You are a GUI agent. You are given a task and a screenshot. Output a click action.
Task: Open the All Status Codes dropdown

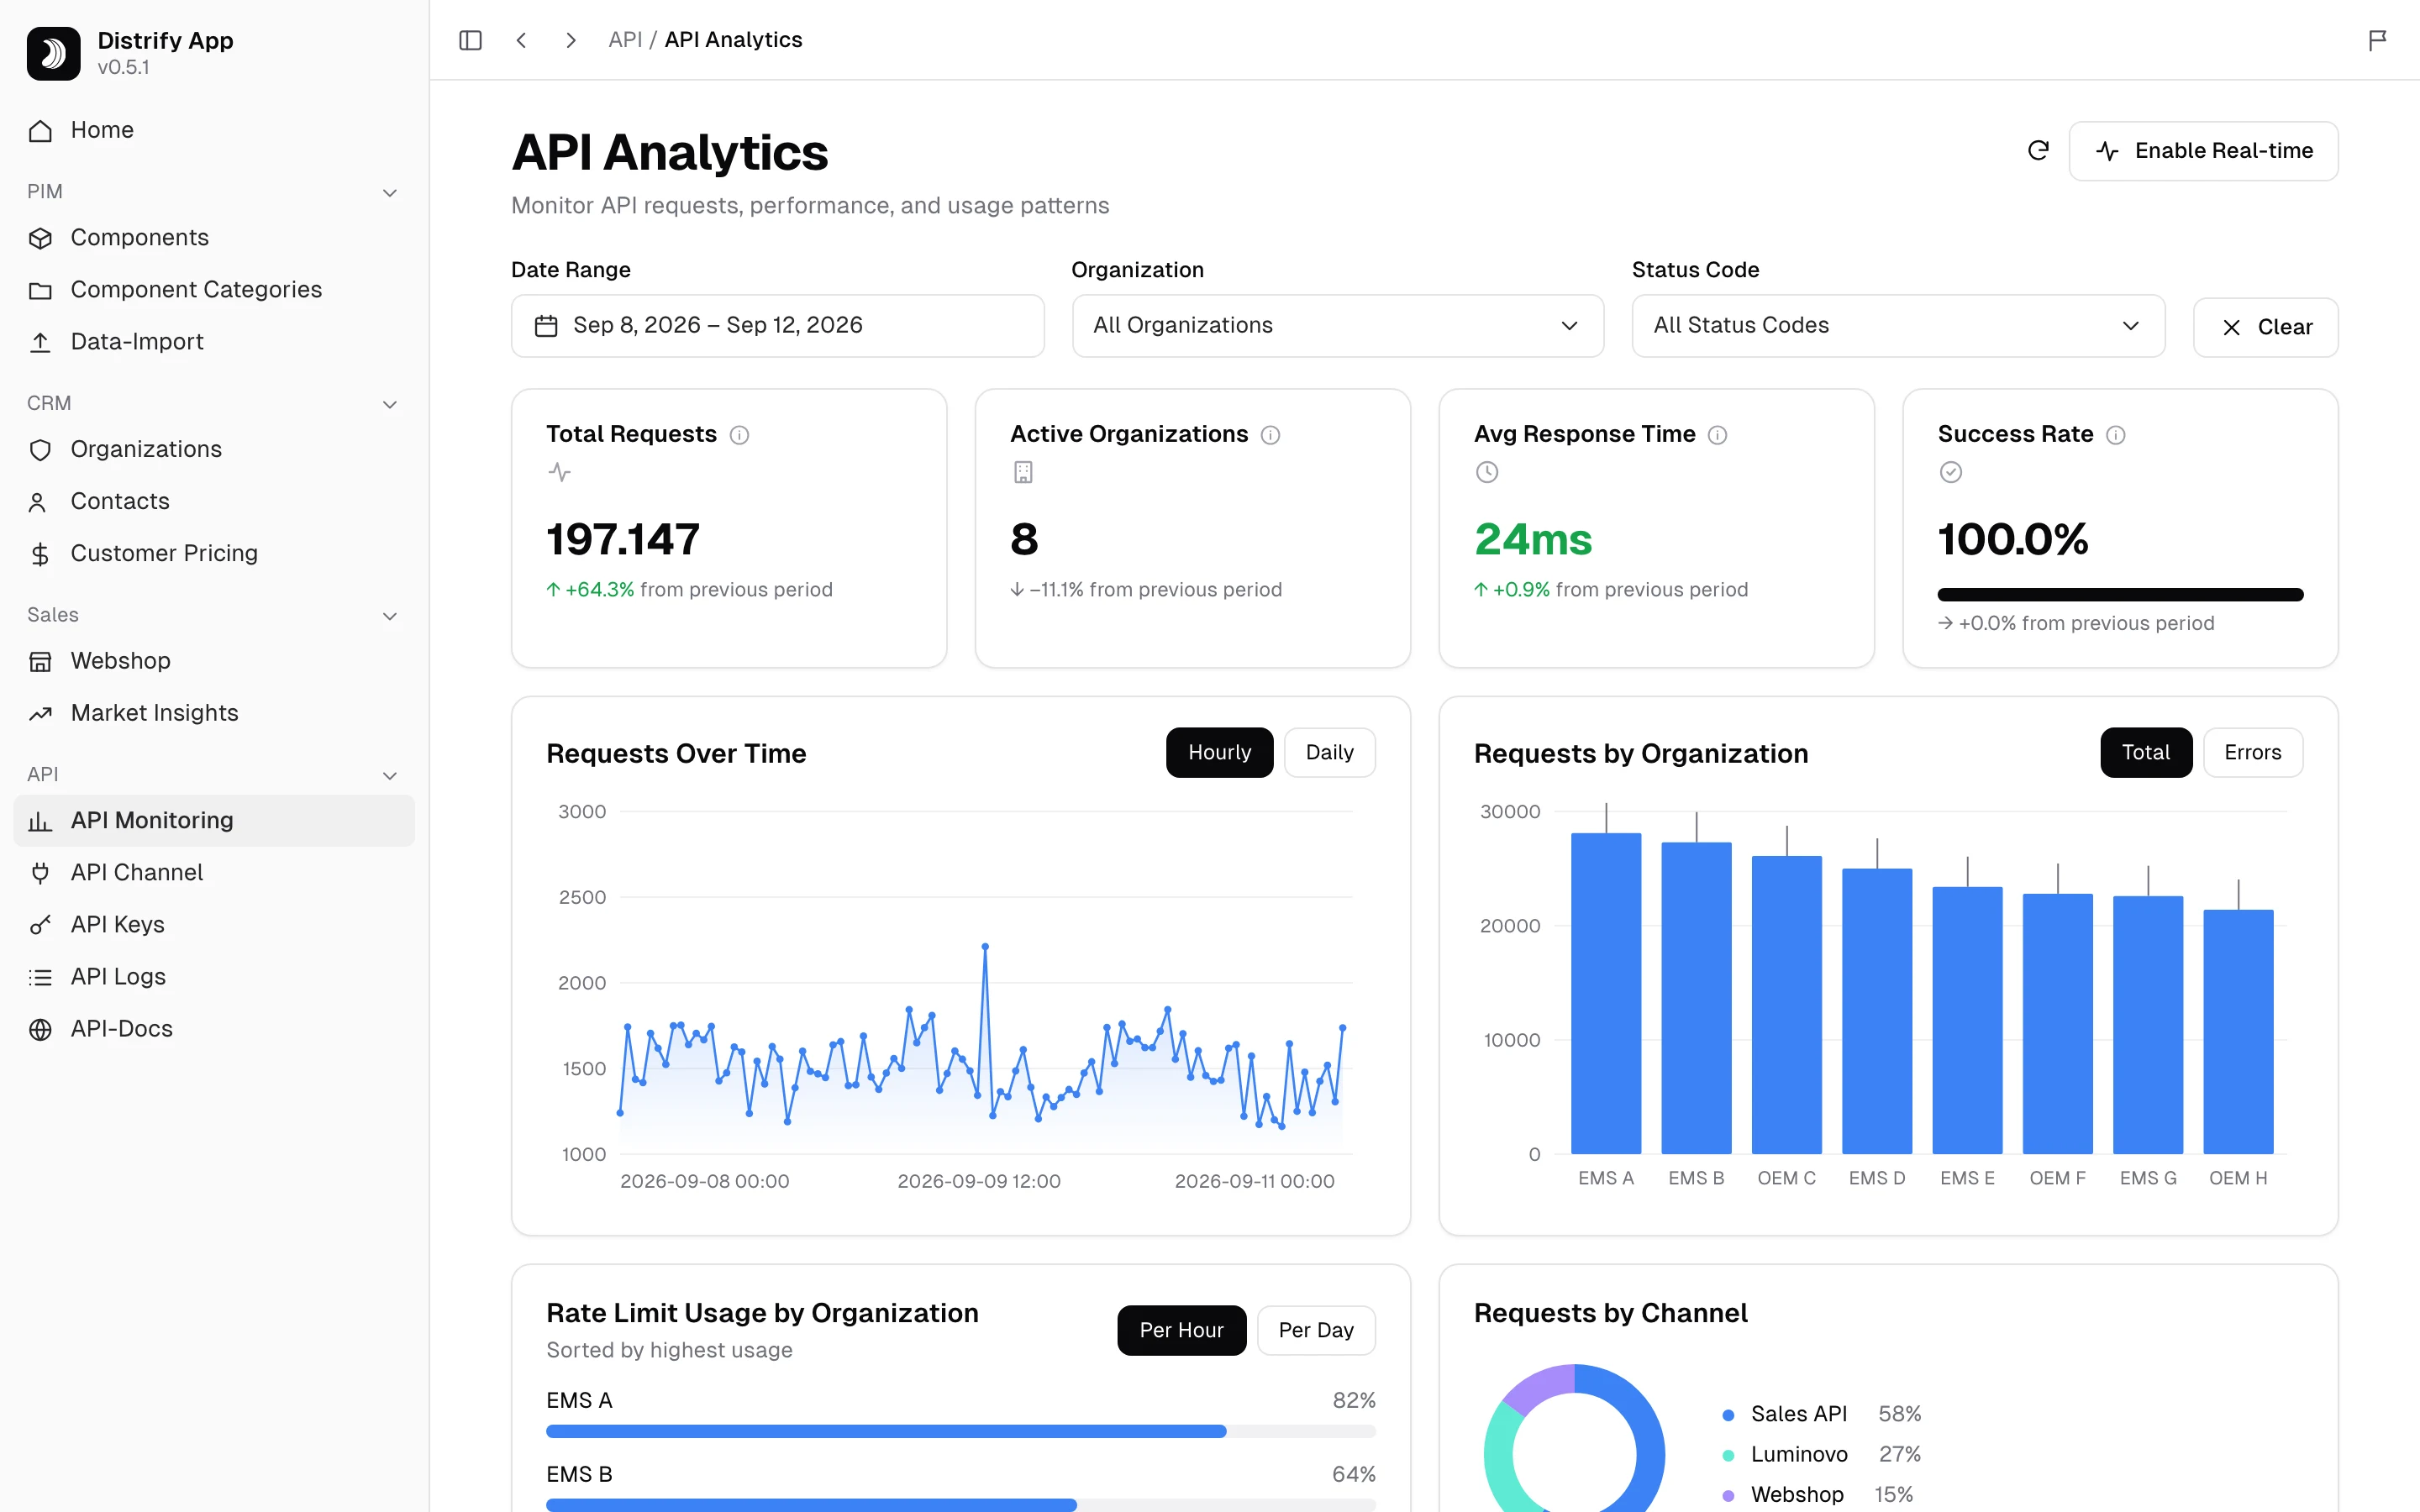(1897, 326)
